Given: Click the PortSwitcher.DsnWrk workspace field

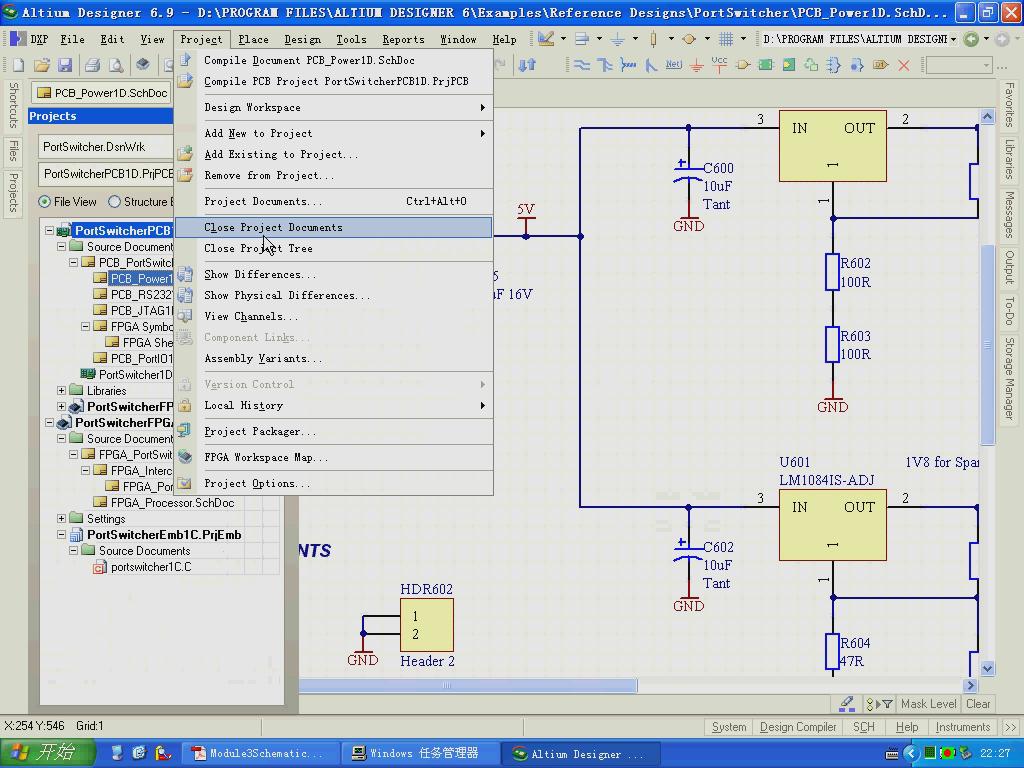Looking at the screenshot, I should tap(106, 147).
